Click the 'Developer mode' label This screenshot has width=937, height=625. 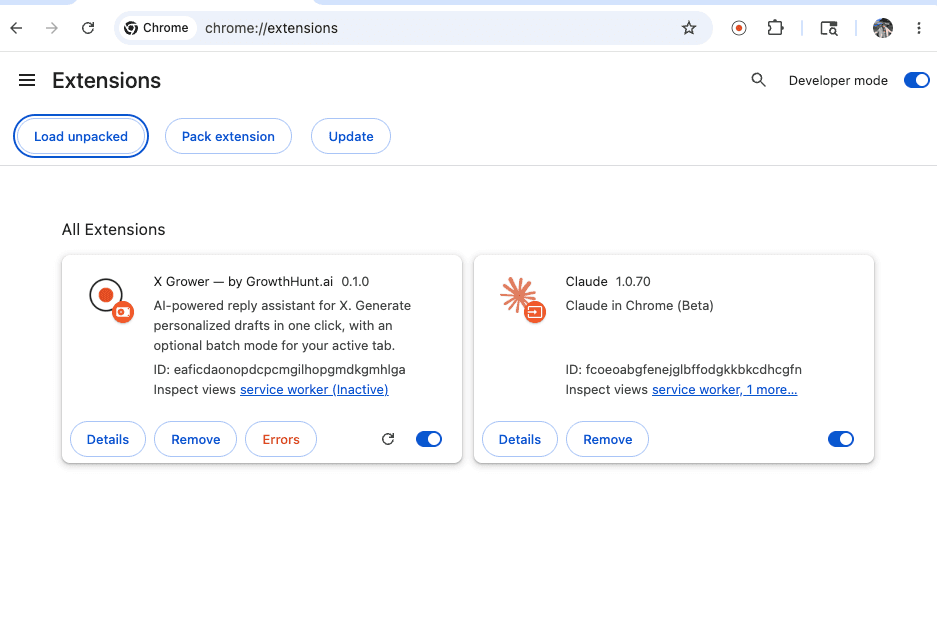pos(838,81)
